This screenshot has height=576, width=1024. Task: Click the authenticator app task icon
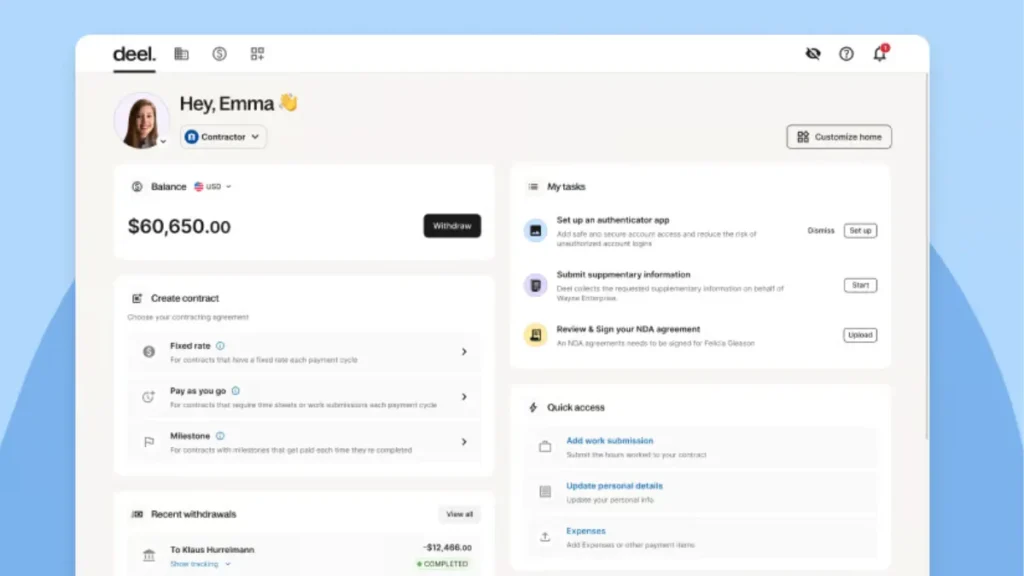click(536, 231)
